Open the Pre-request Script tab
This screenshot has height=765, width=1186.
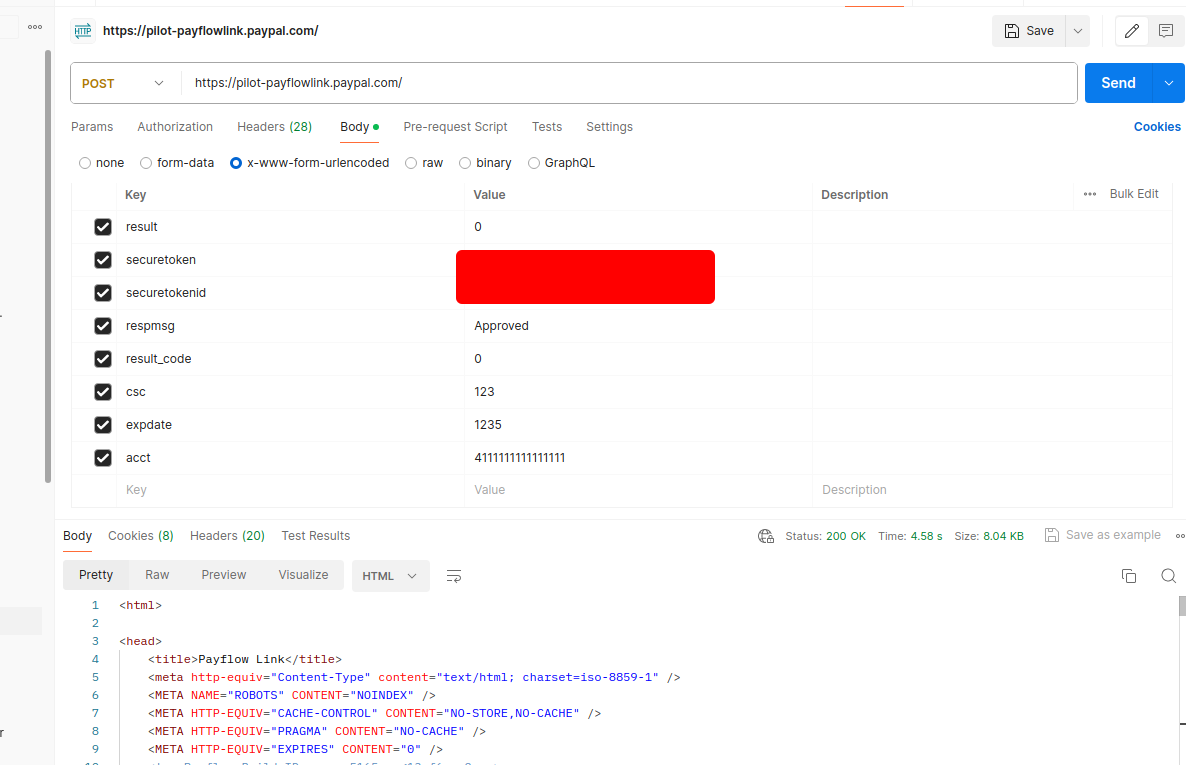pos(455,127)
